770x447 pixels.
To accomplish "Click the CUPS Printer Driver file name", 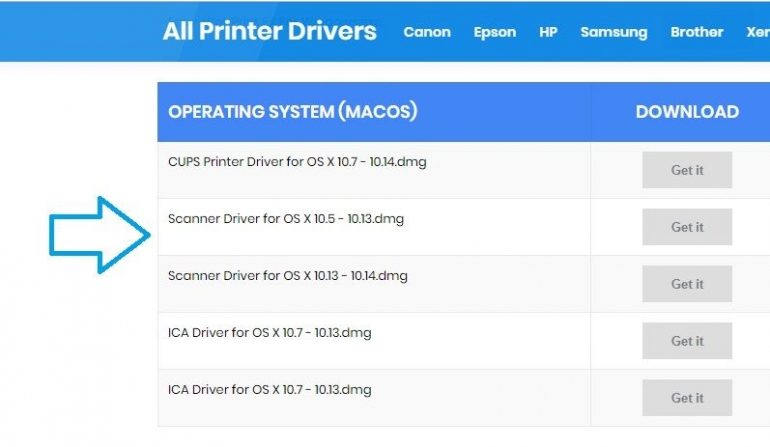I will pyautogui.click(x=297, y=162).
